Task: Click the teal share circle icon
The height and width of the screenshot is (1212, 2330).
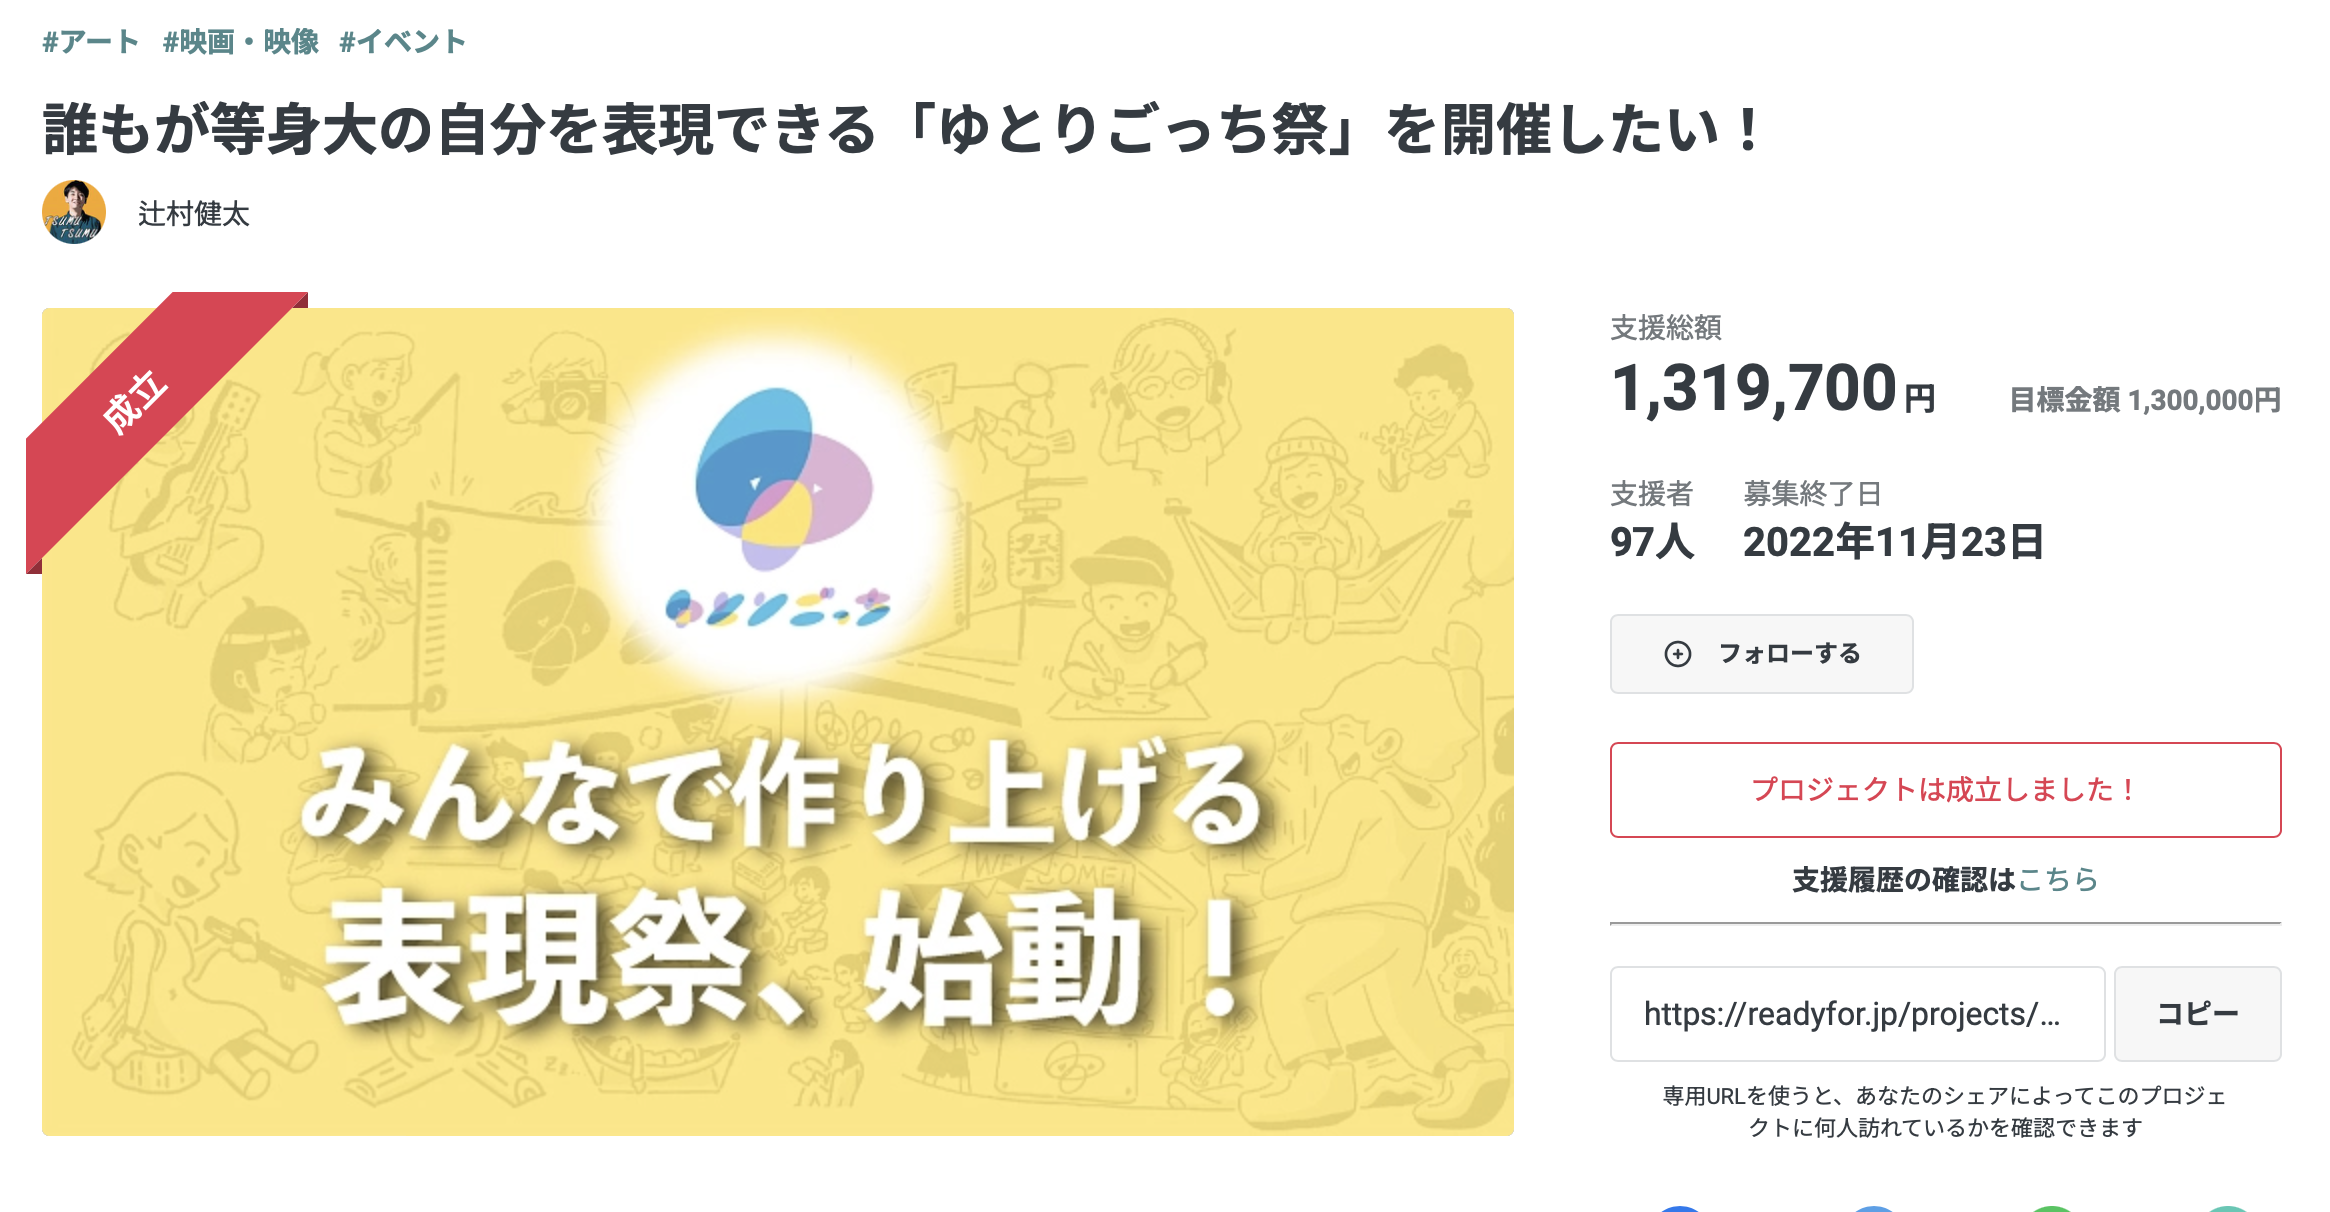Action: tap(2228, 1207)
